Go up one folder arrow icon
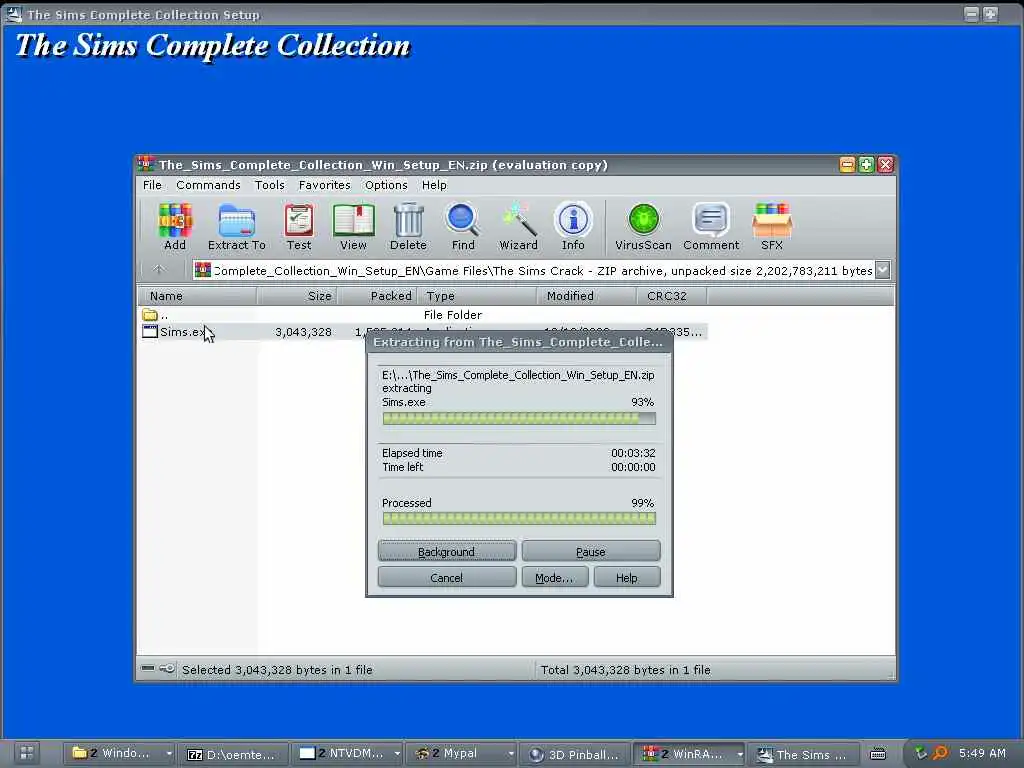The height and width of the screenshot is (768, 1024). 159,269
